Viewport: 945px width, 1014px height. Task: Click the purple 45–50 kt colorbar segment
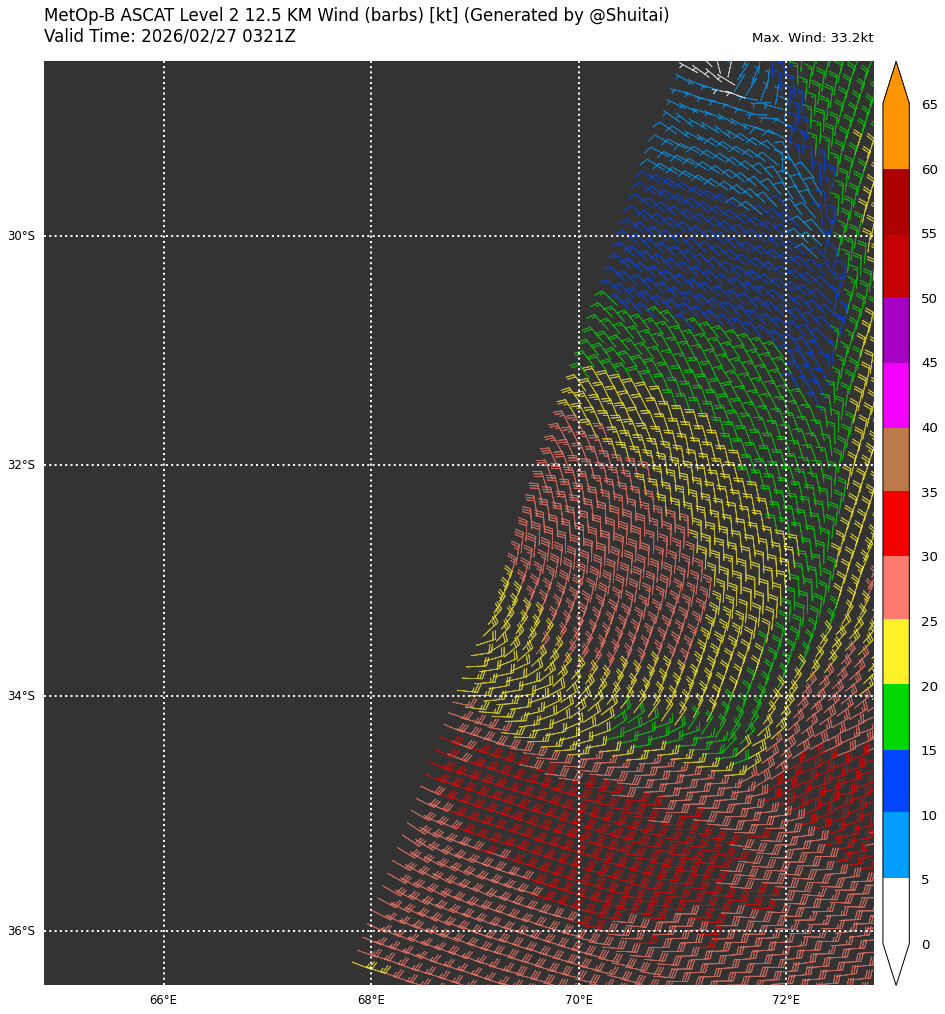point(895,330)
